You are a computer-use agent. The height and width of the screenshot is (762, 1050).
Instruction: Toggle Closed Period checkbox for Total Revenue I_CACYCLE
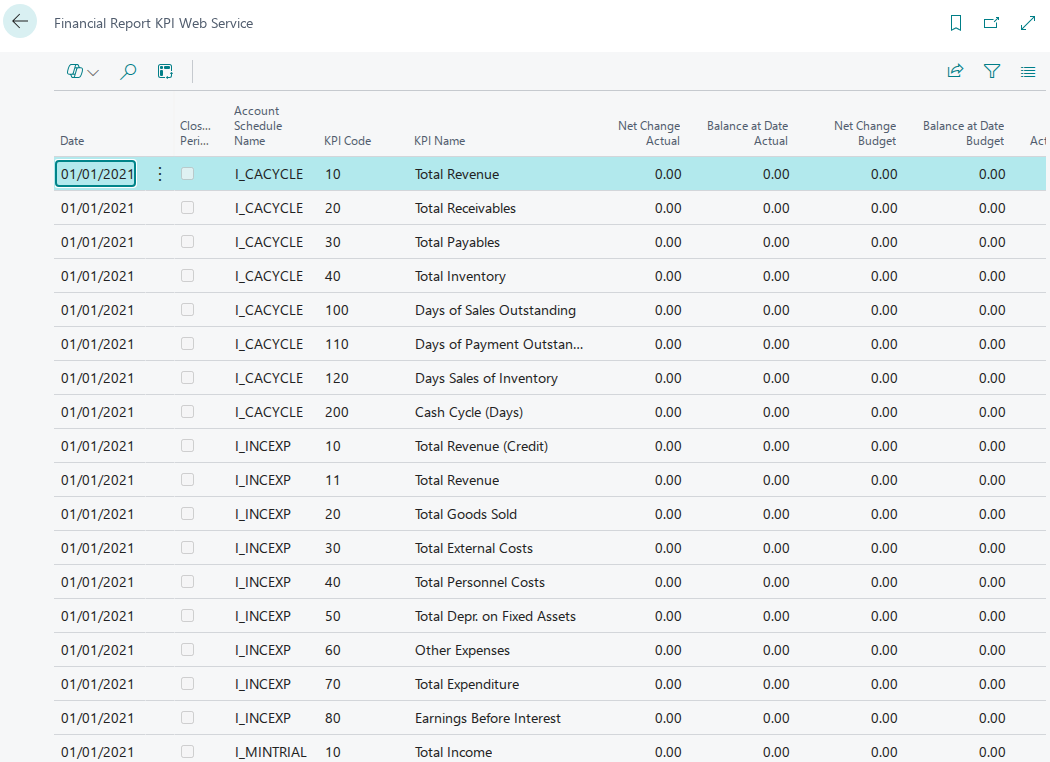click(188, 173)
